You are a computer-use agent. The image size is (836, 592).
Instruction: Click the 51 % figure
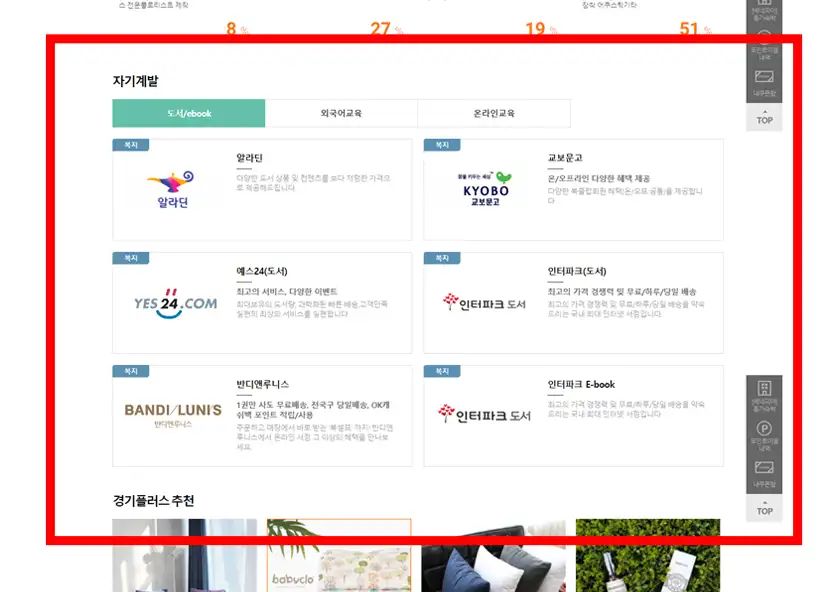[x=695, y=28]
